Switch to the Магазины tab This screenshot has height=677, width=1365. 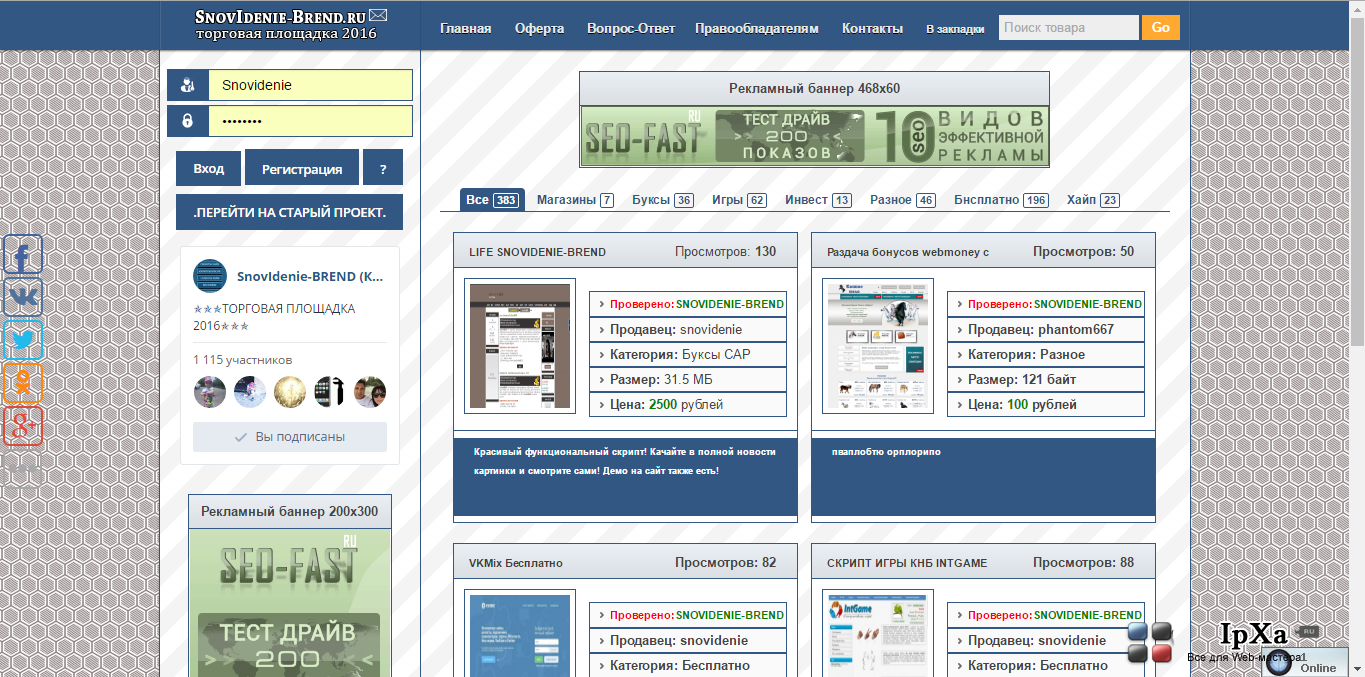coord(575,200)
